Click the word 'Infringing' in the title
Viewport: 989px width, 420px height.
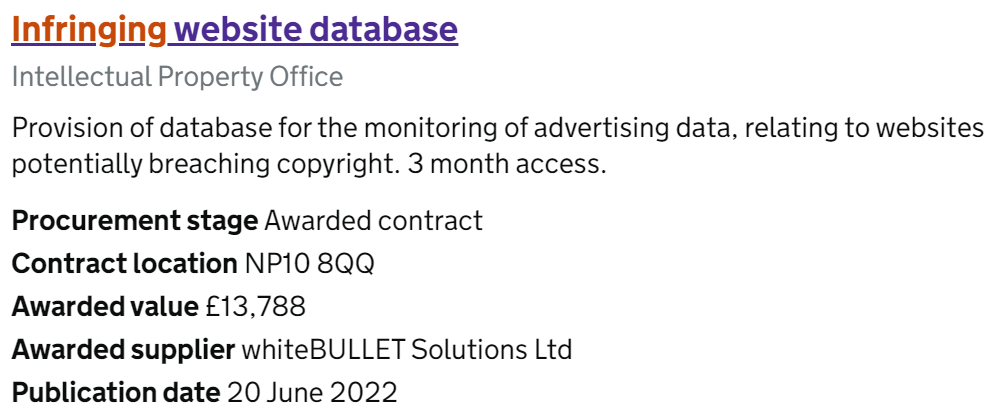tap(89, 29)
